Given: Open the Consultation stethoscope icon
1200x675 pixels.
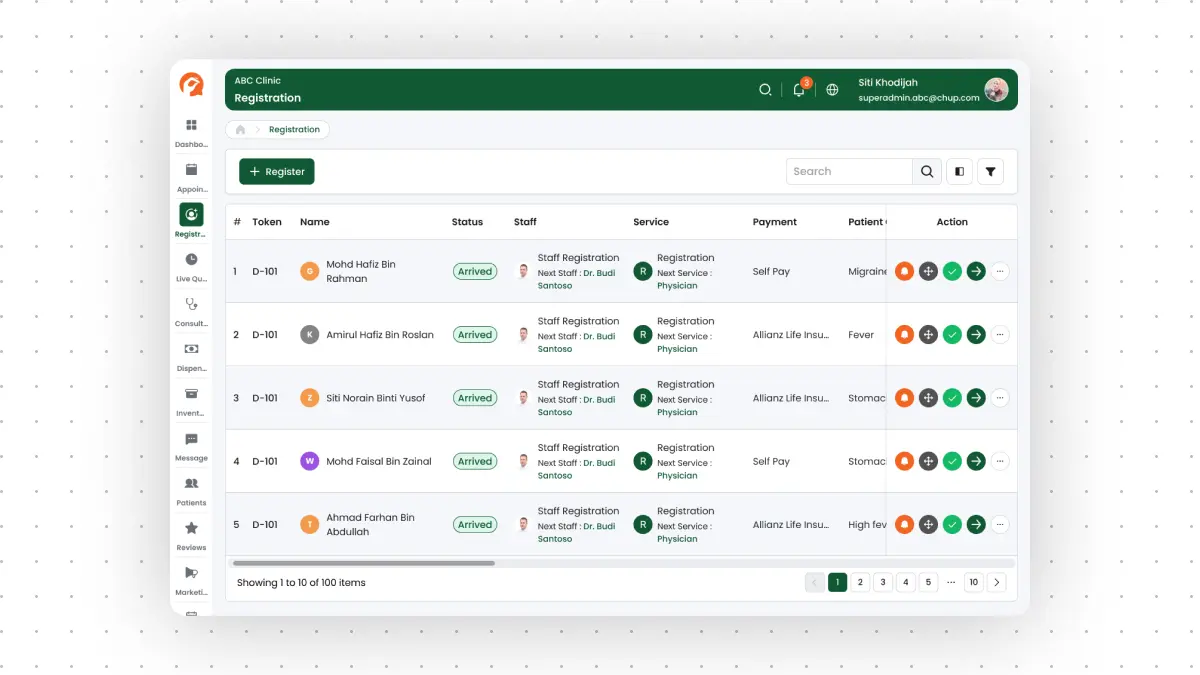Looking at the screenshot, I should coord(191,304).
